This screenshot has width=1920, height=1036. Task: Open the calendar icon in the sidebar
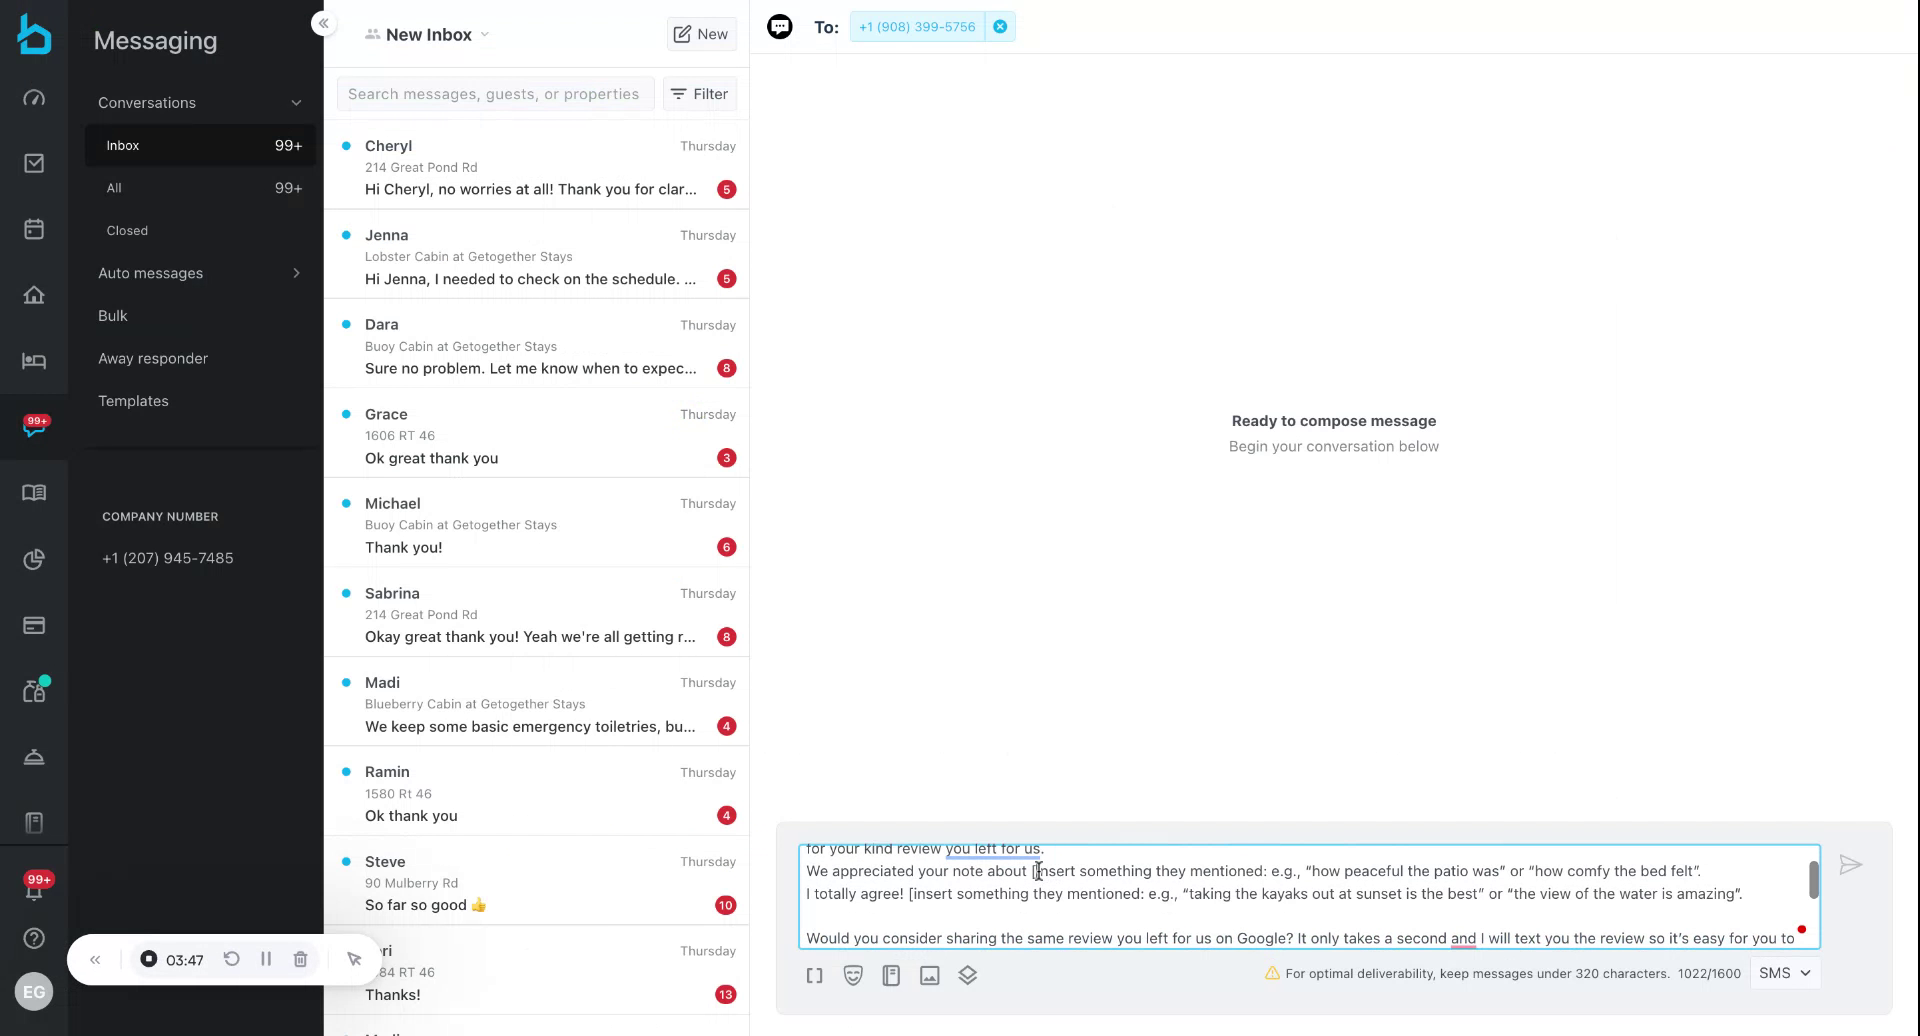click(x=34, y=228)
